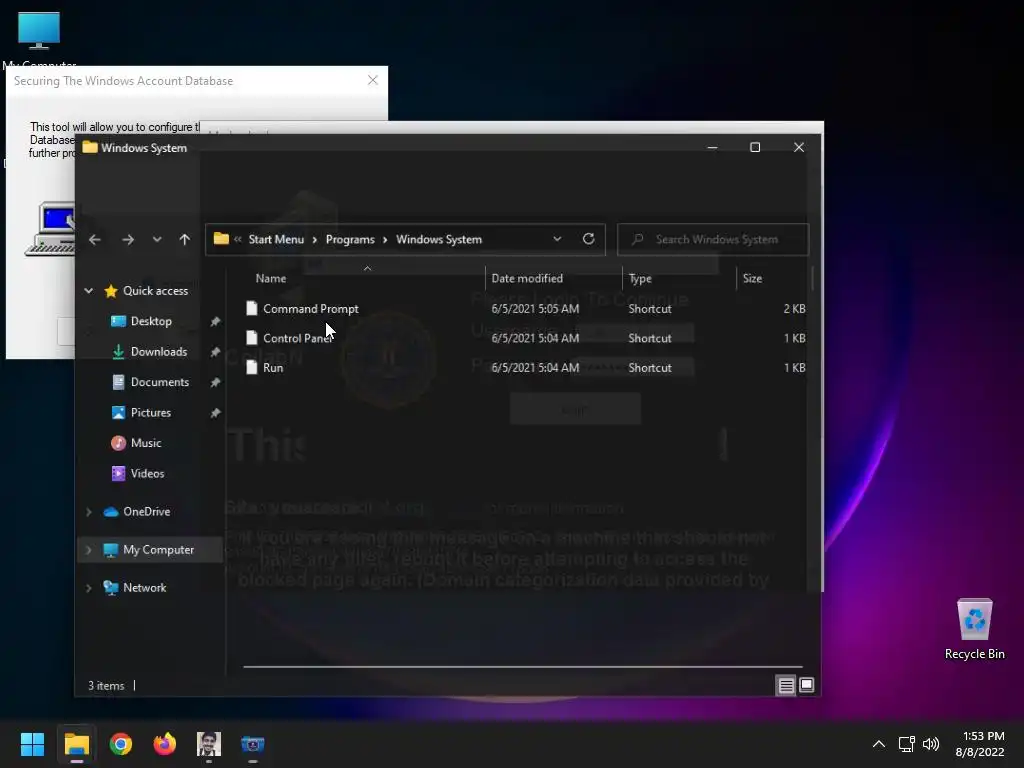
Task: Open Pictures in navigation pane
Action: point(151,413)
